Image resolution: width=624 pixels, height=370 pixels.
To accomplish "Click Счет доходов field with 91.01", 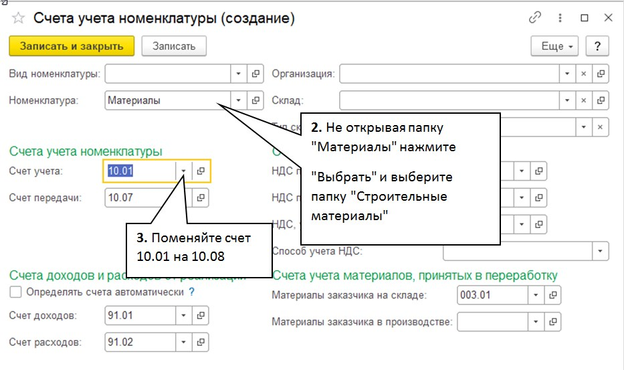I will click(140, 315).
